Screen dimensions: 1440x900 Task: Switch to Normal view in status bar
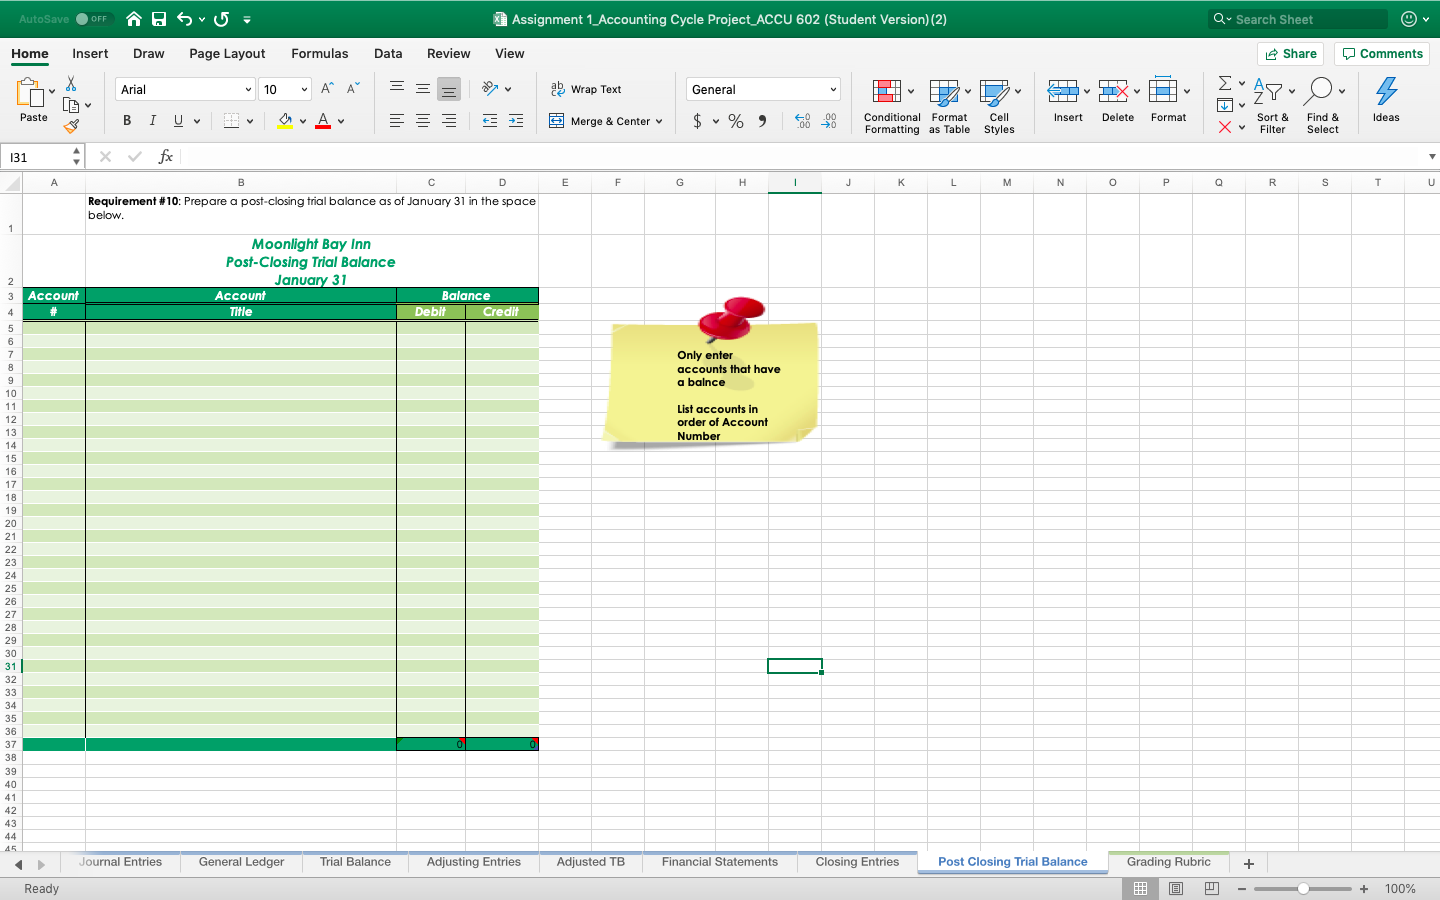click(1140, 889)
